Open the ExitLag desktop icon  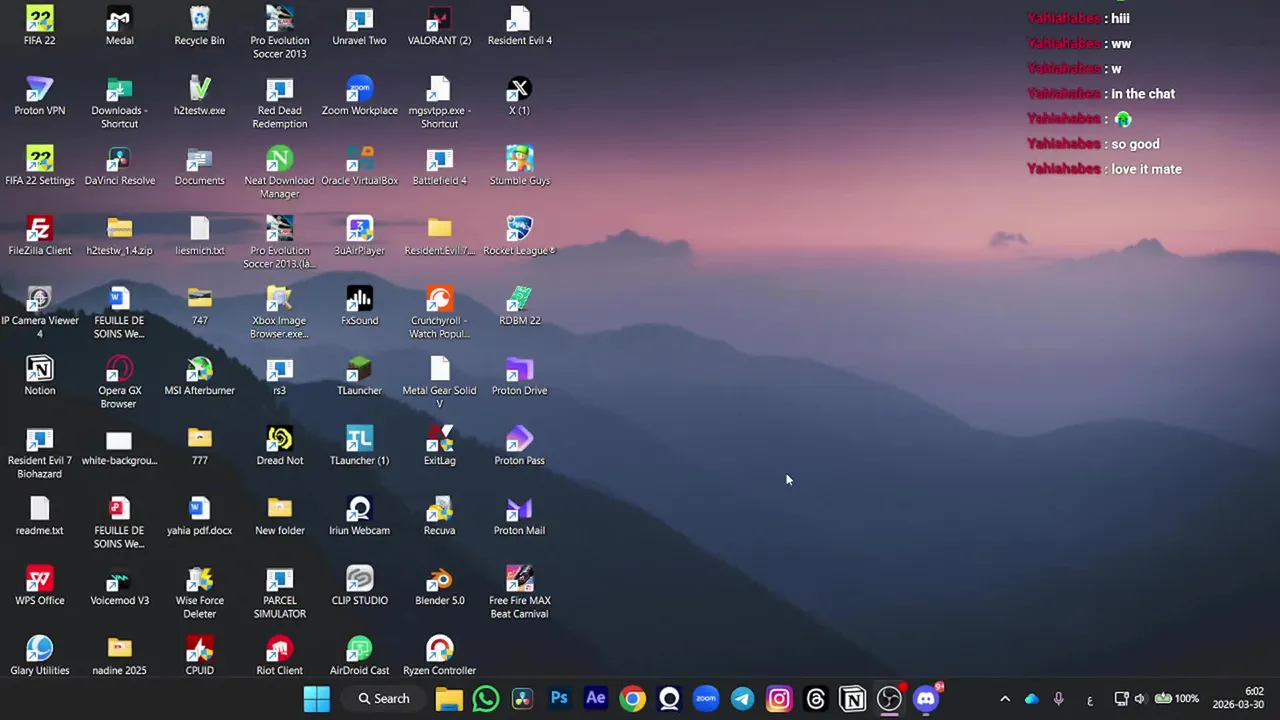click(439, 446)
